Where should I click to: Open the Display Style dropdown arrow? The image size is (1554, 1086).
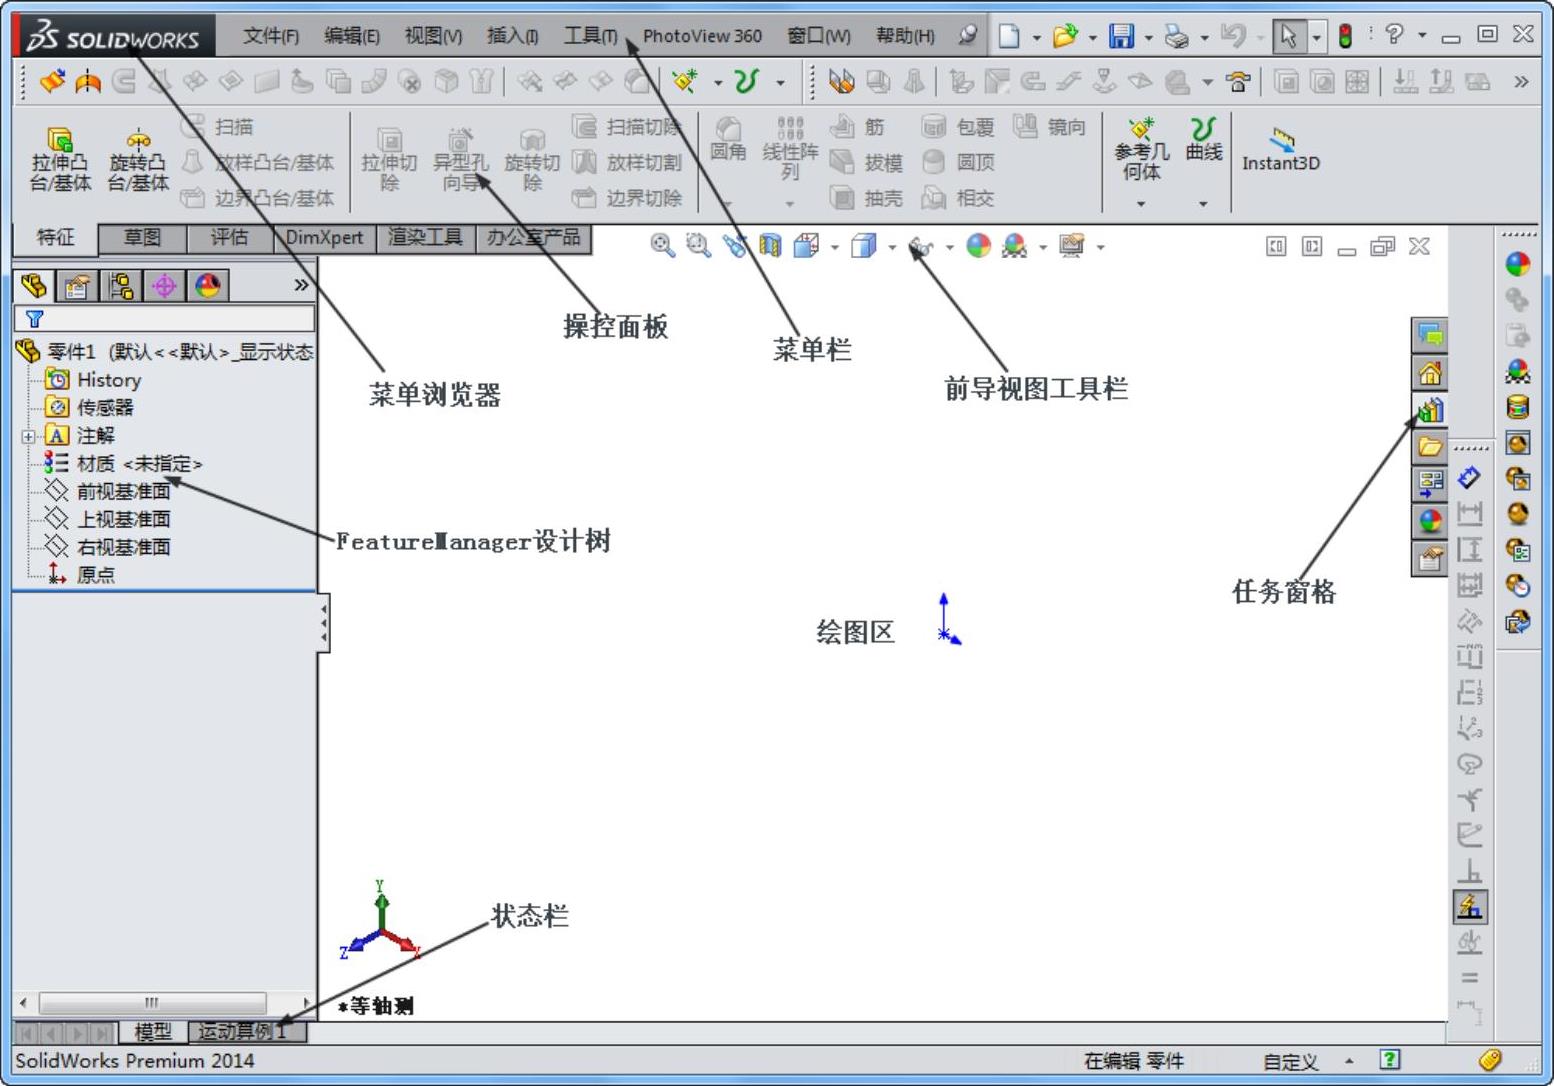click(x=891, y=247)
